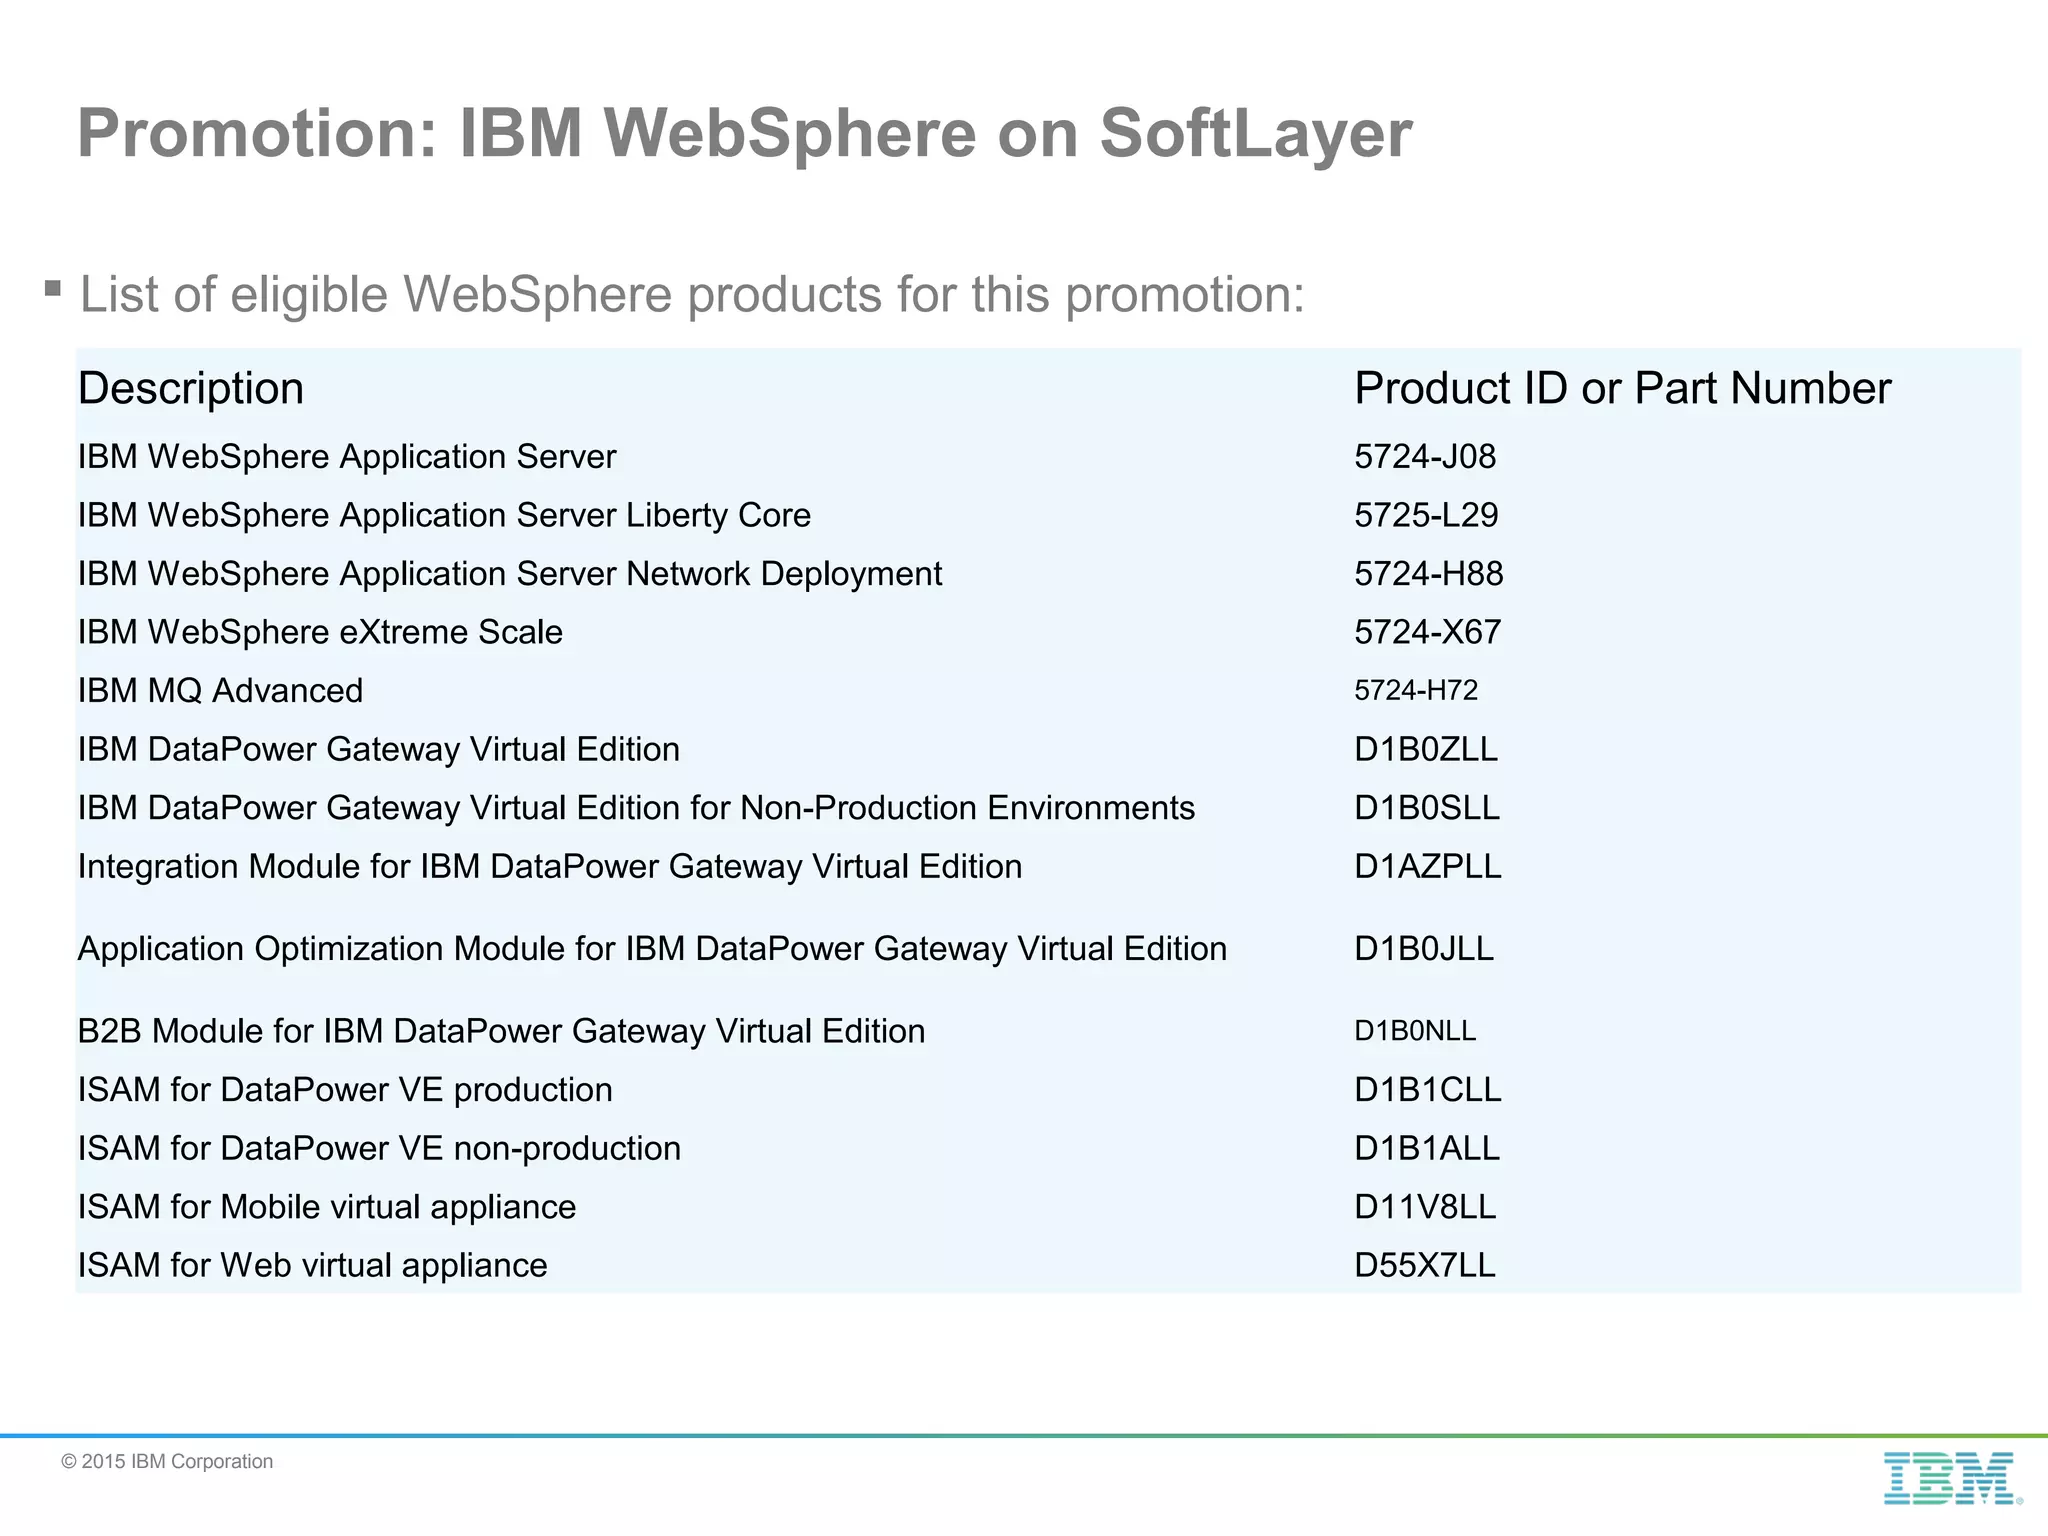Screen dimensions: 2048x1536
Task: Select 'ISAM for DataPower VE non-production'
Action: click(x=379, y=1149)
